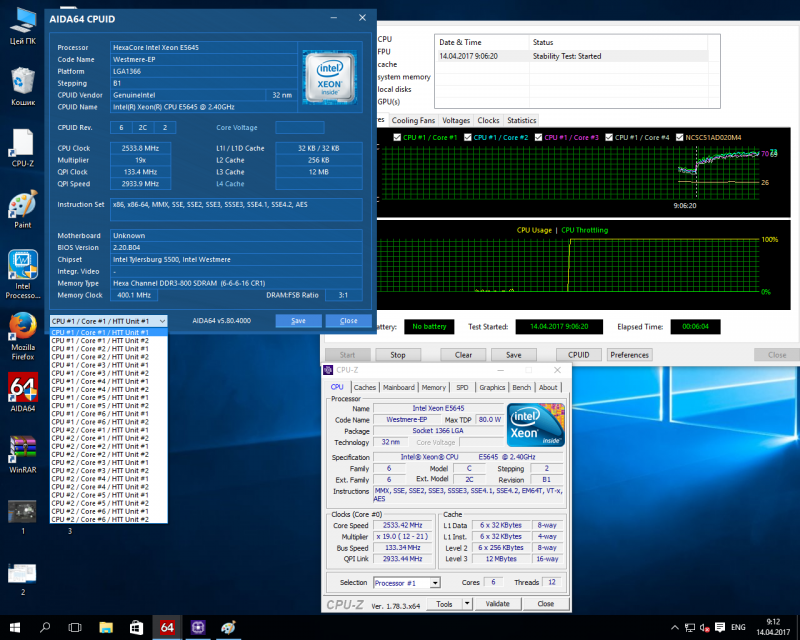
Task: Disable the NCSC51AD020M4 sensor checkbox
Action: point(679,137)
